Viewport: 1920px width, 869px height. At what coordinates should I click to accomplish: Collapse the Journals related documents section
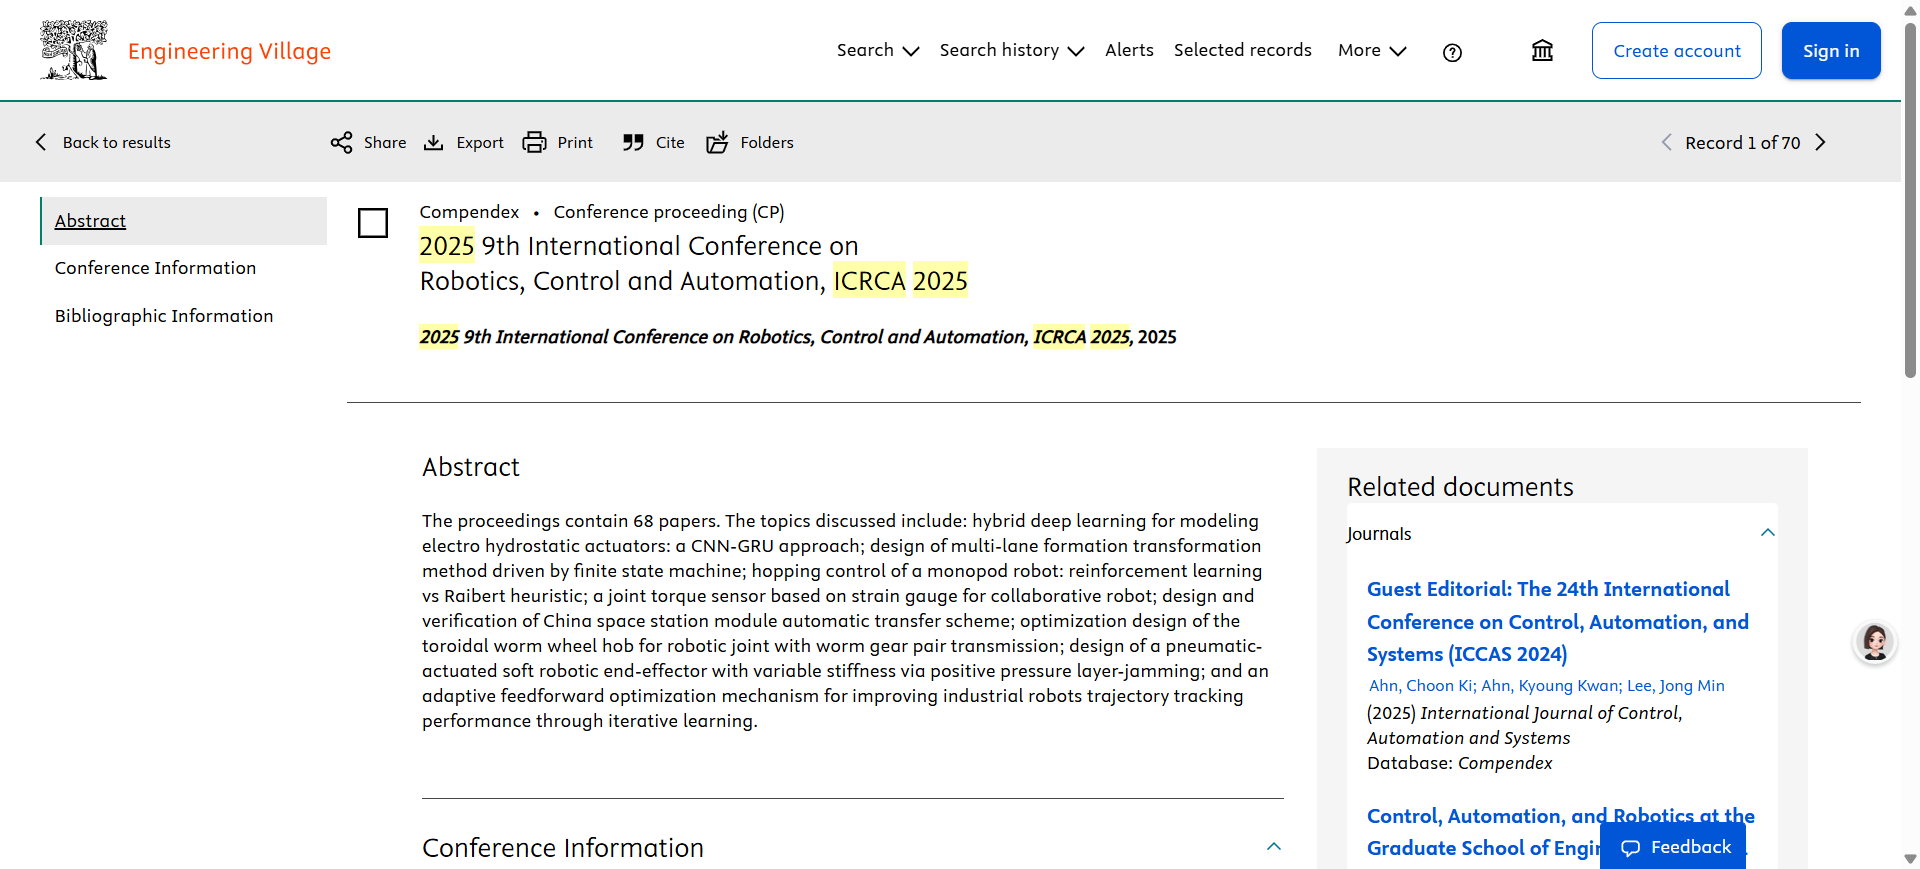pyautogui.click(x=1767, y=533)
